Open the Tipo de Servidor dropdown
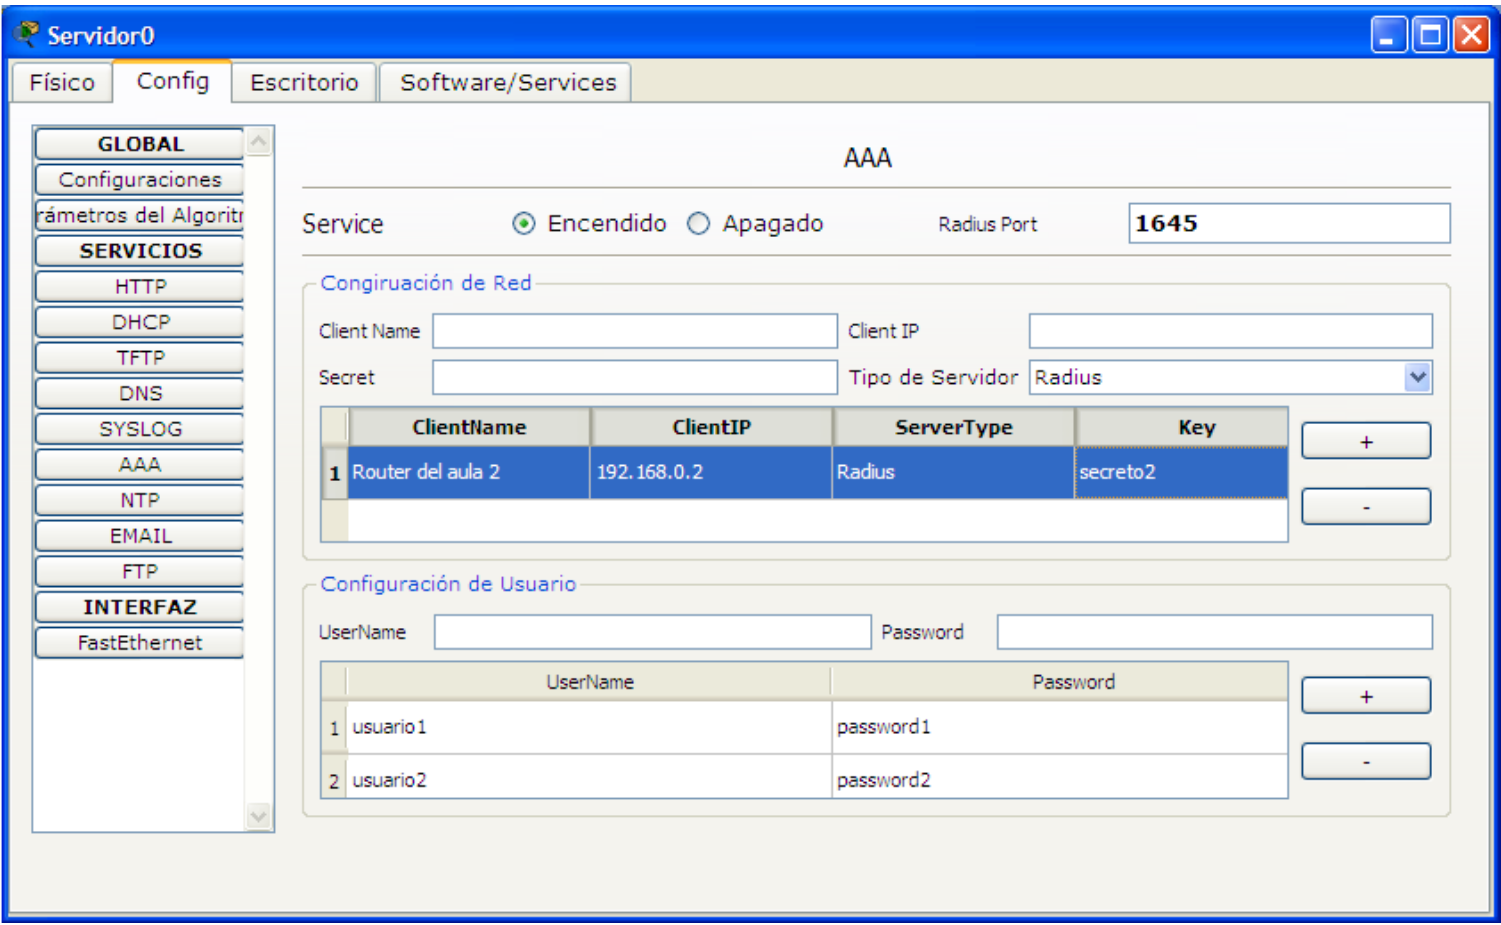This screenshot has height=925, width=1501. click(1416, 378)
